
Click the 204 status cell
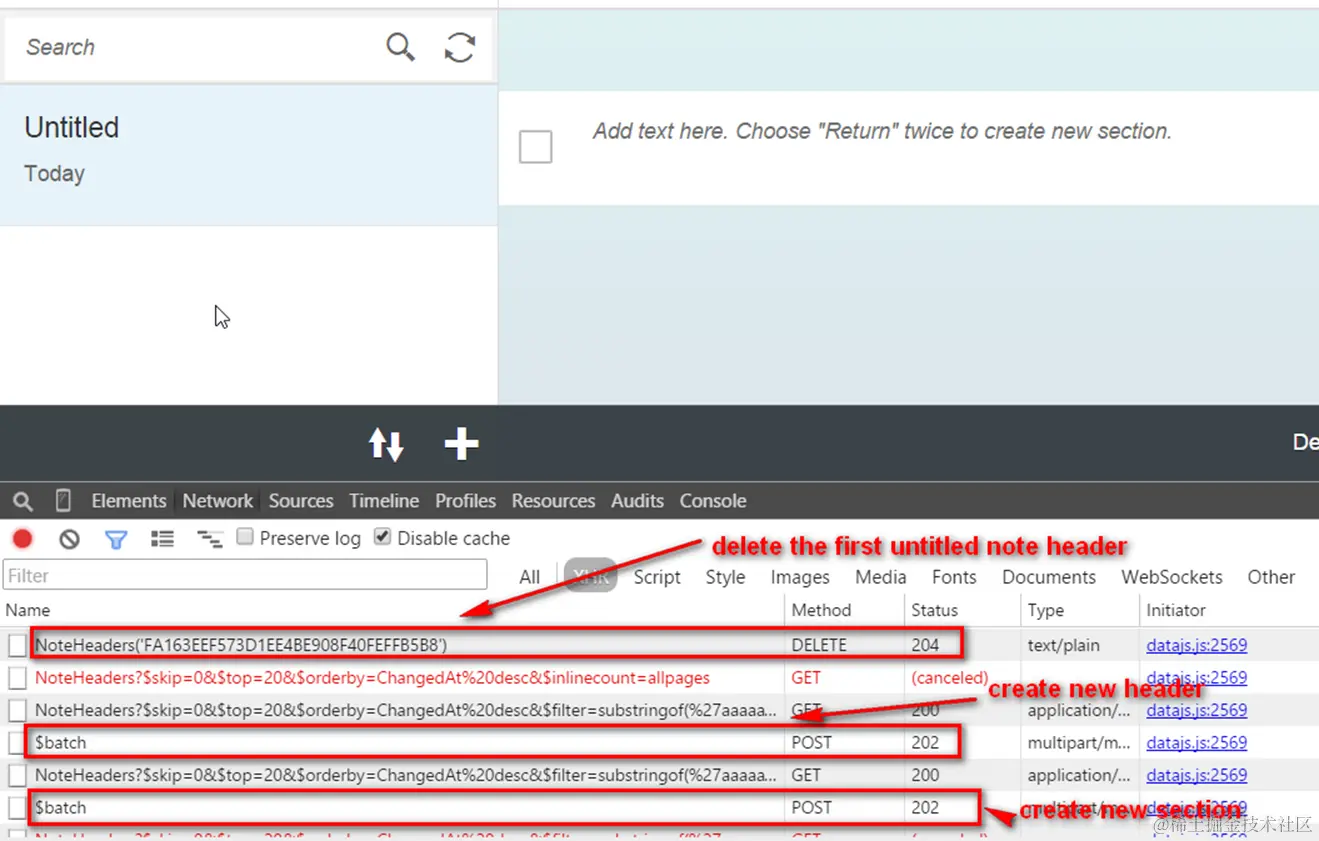point(925,646)
